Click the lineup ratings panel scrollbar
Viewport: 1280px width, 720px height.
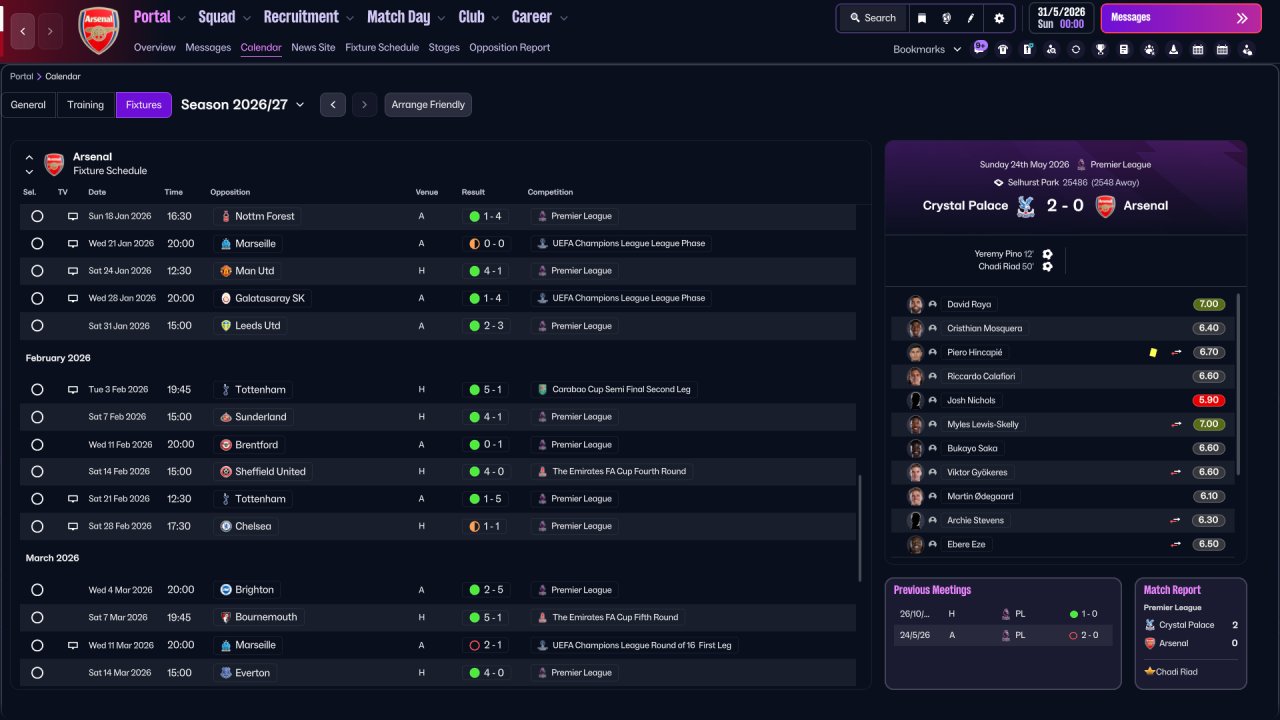pos(1239,385)
